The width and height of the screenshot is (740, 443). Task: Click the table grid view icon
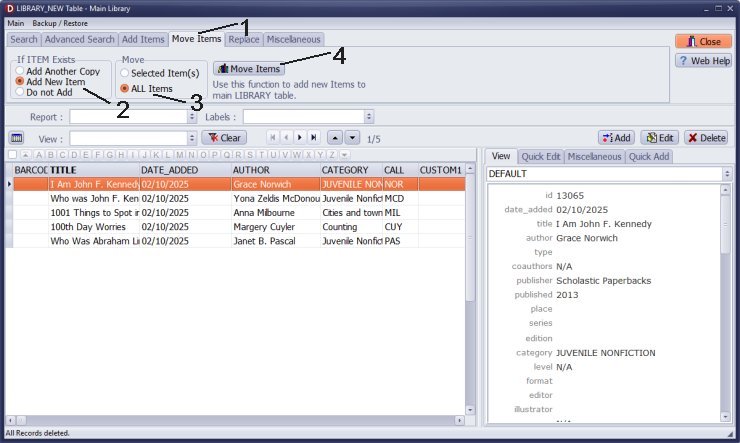(x=16, y=138)
